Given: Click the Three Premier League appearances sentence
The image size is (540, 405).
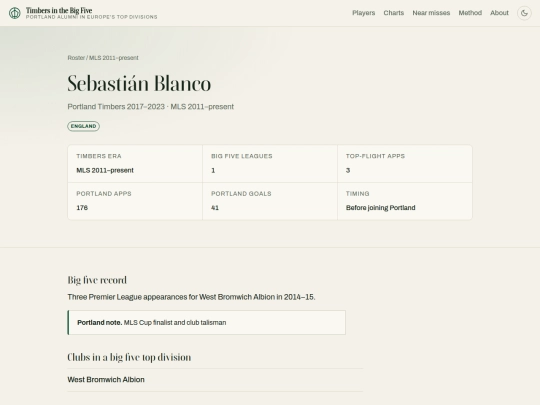Looking at the screenshot, I should [x=191, y=297].
